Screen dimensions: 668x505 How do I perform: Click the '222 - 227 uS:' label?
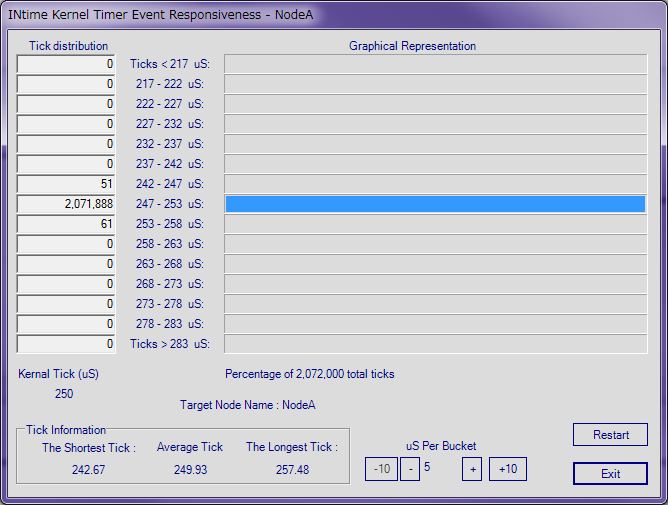170,104
